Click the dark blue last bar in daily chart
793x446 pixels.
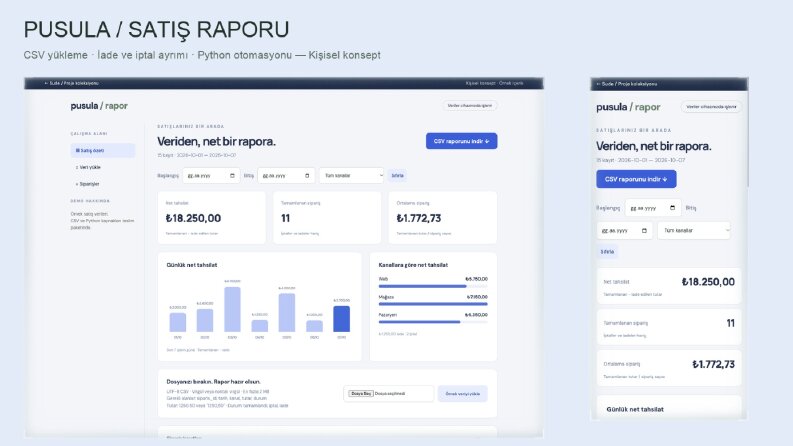coord(341,319)
